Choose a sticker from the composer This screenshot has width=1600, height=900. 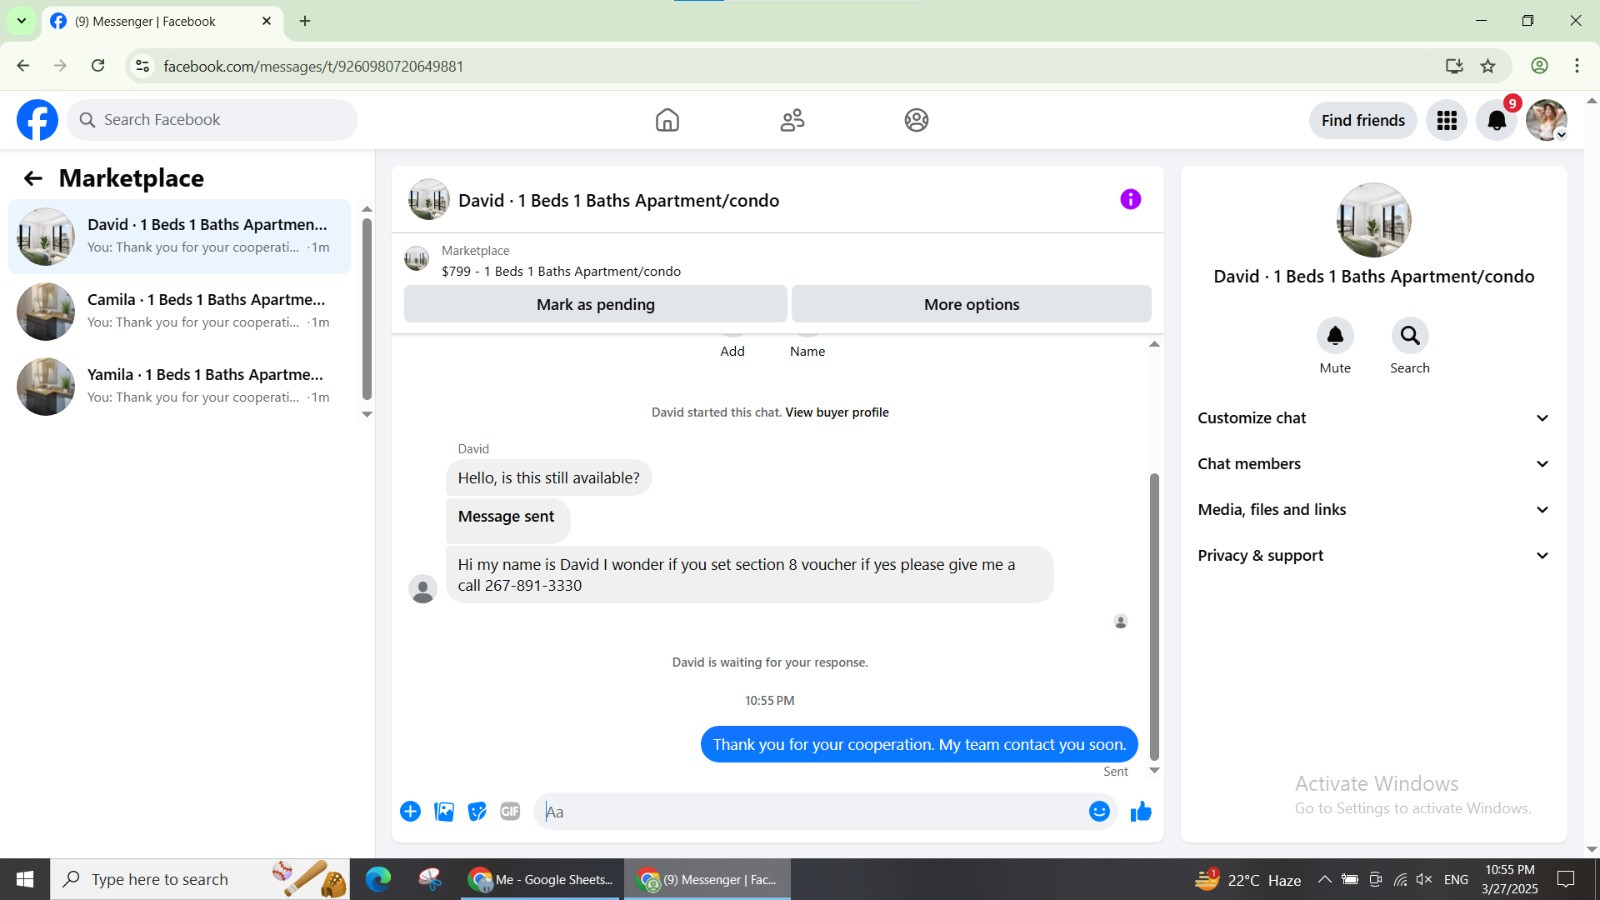click(x=477, y=811)
